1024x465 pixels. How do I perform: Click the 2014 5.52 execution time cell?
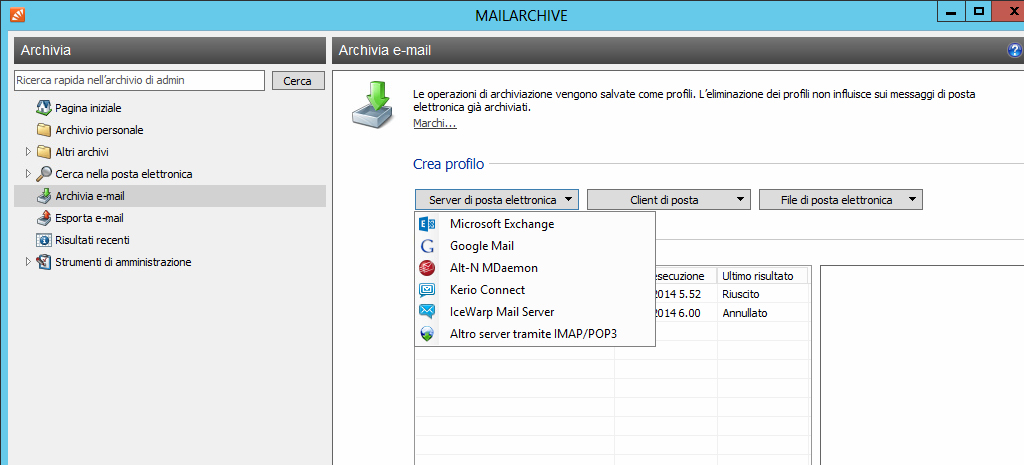685,294
